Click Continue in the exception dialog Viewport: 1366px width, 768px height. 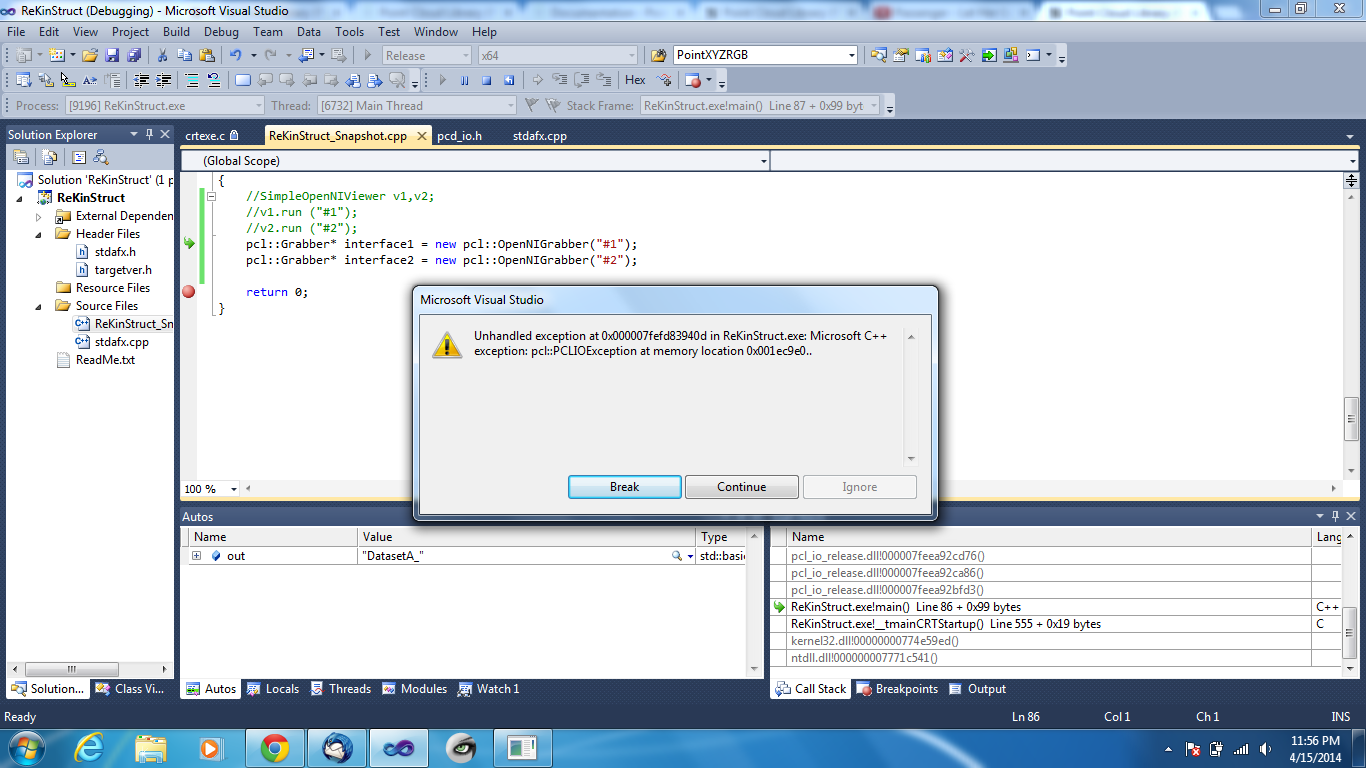(741, 487)
